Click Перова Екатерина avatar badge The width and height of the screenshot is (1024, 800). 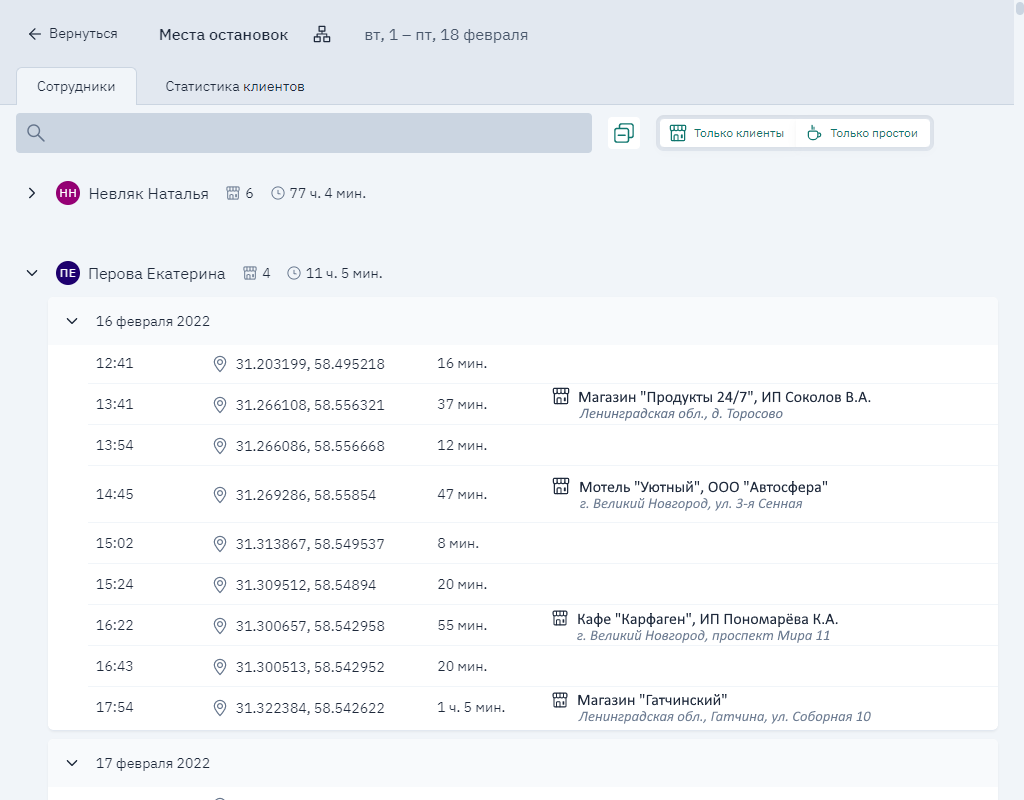coord(68,273)
